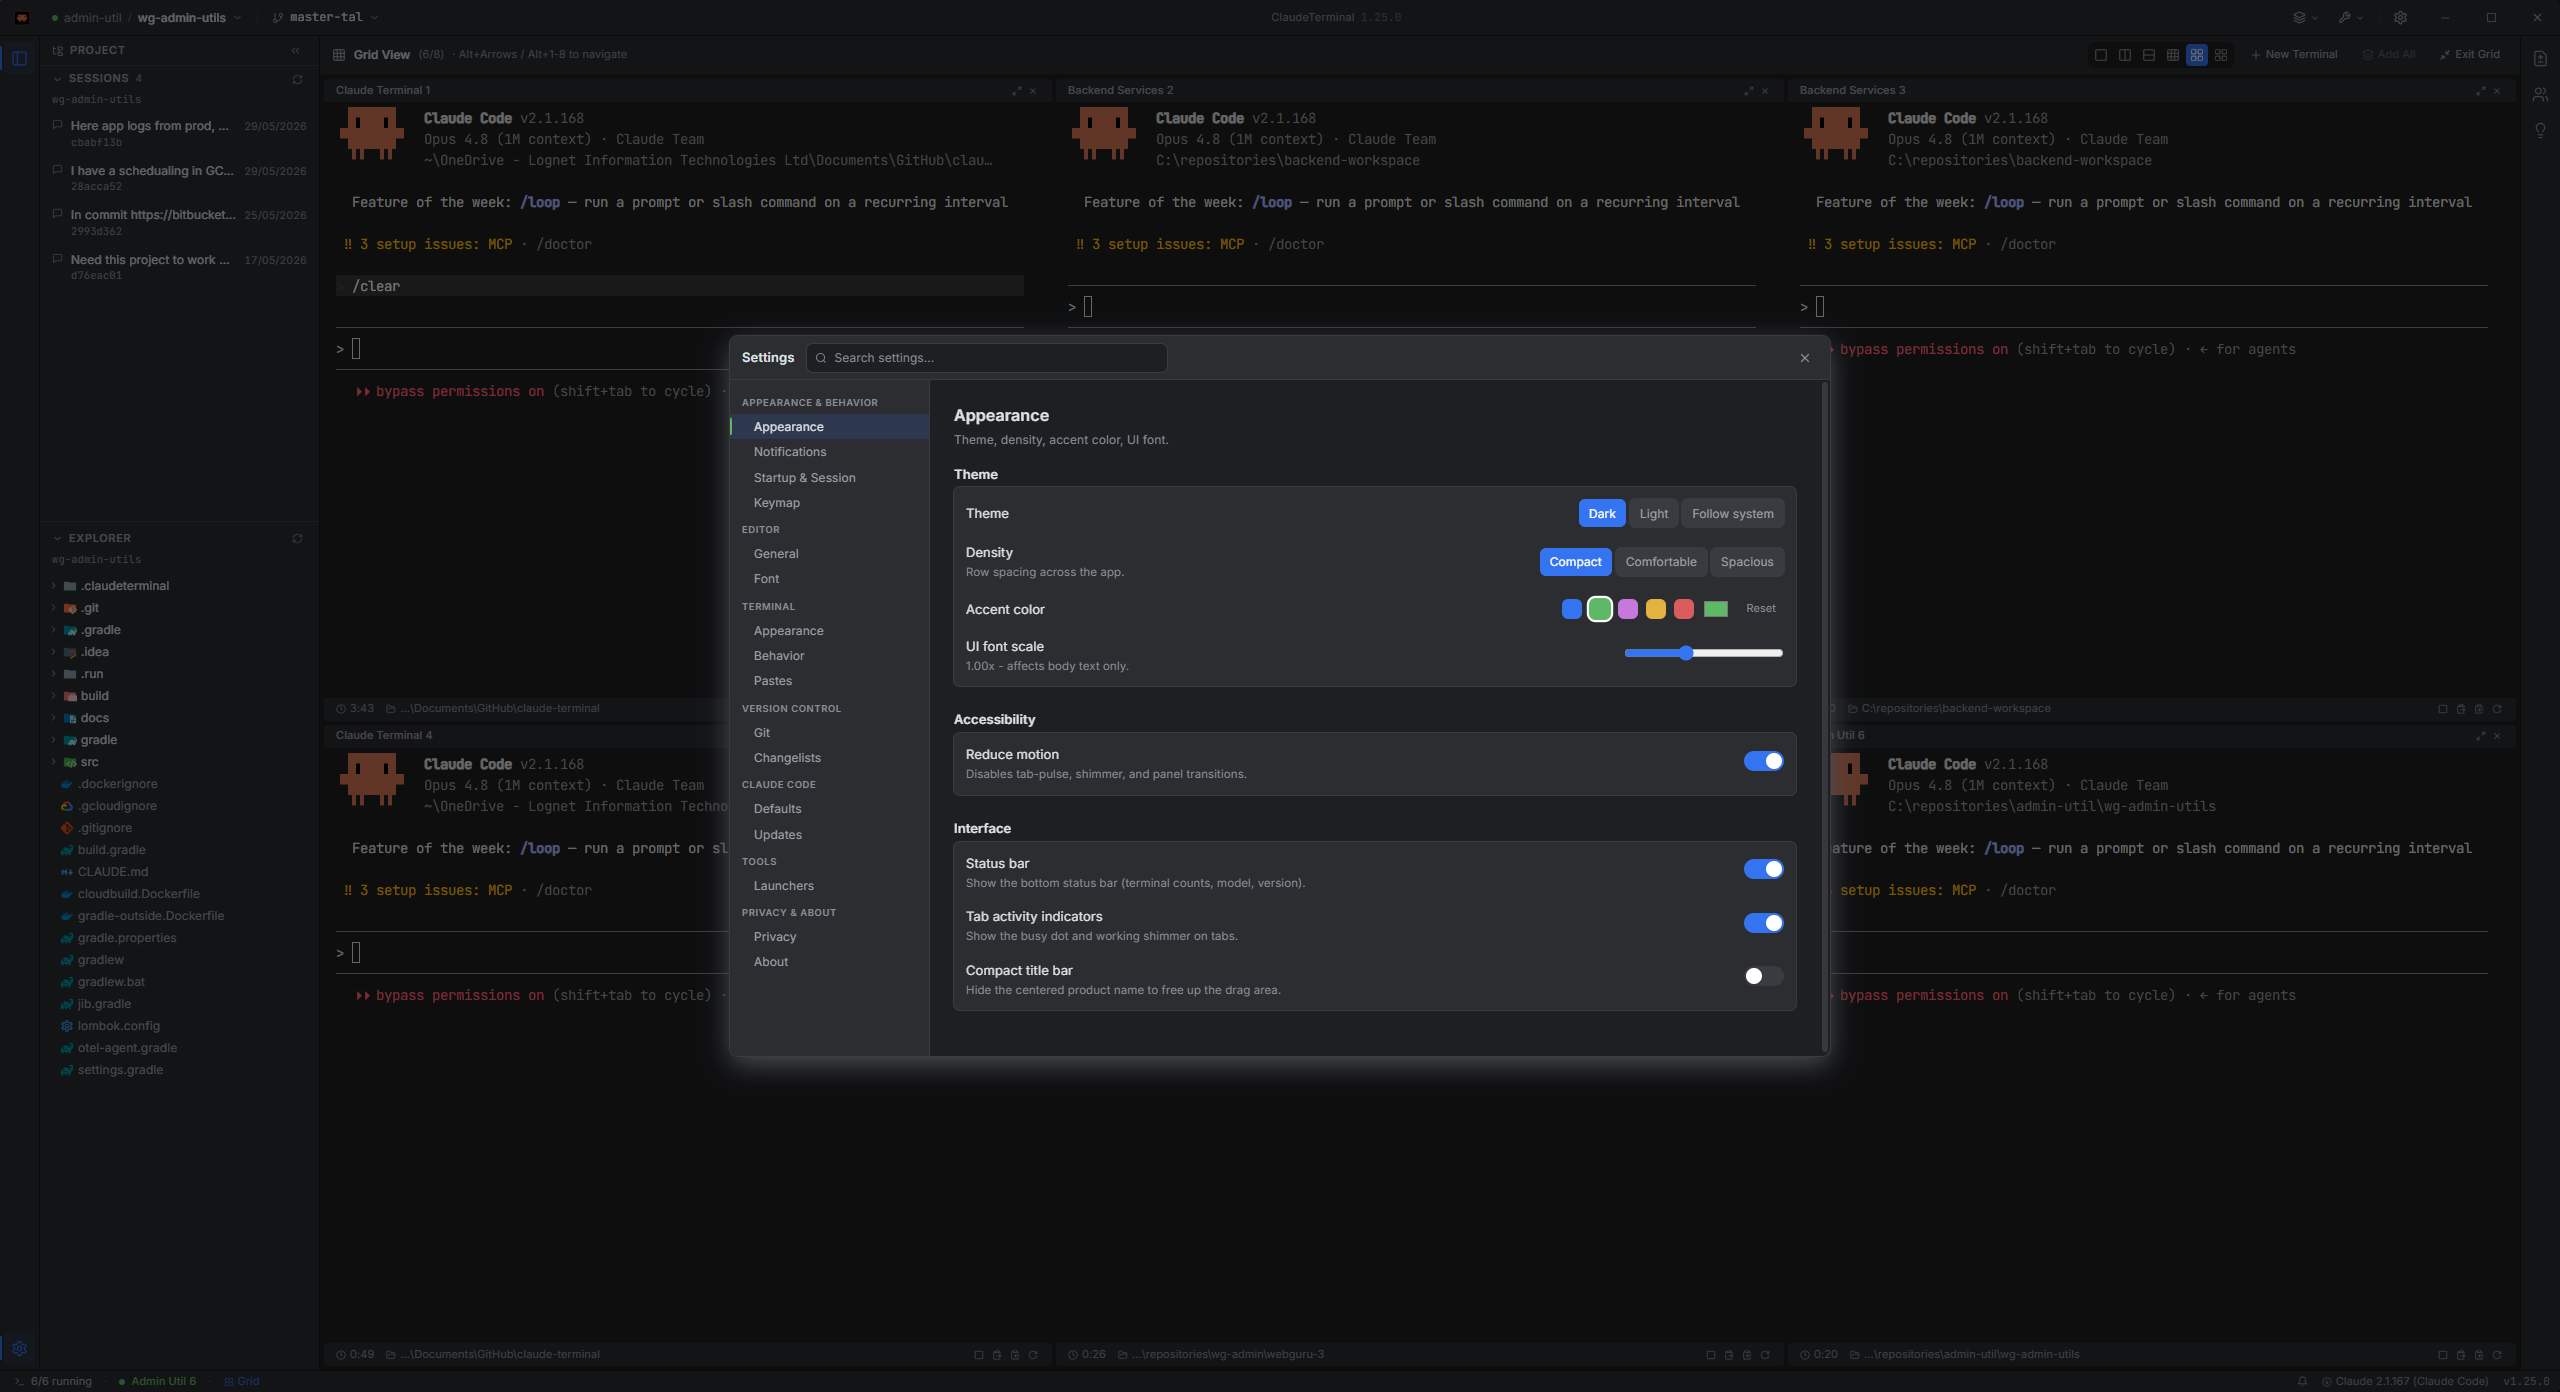Open Git version control settings
Screen dimensions: 2560x1392
click(x=830, y=733)
